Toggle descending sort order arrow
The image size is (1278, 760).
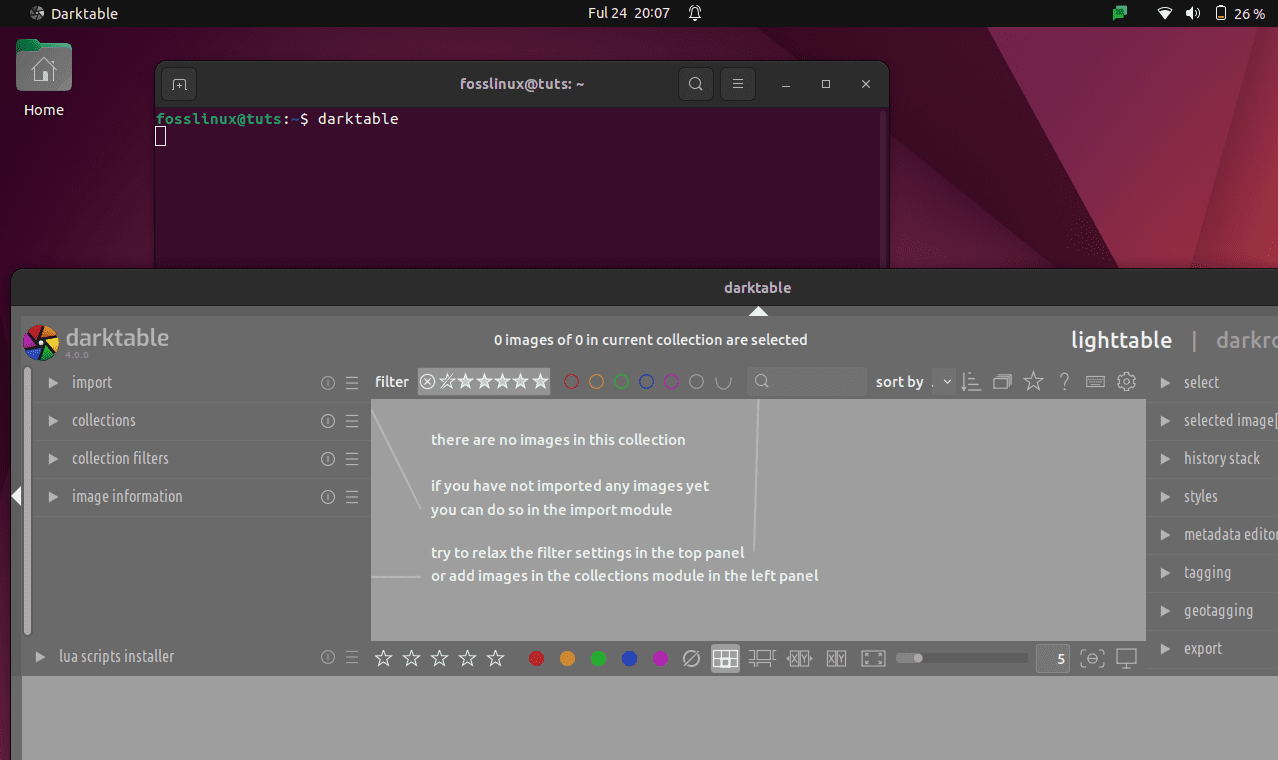[971, 381]
